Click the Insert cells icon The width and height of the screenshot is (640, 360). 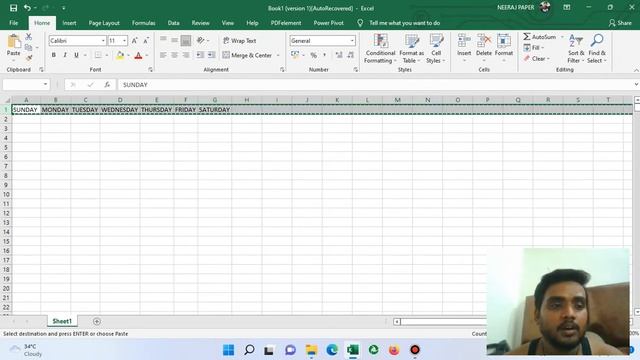464,41
